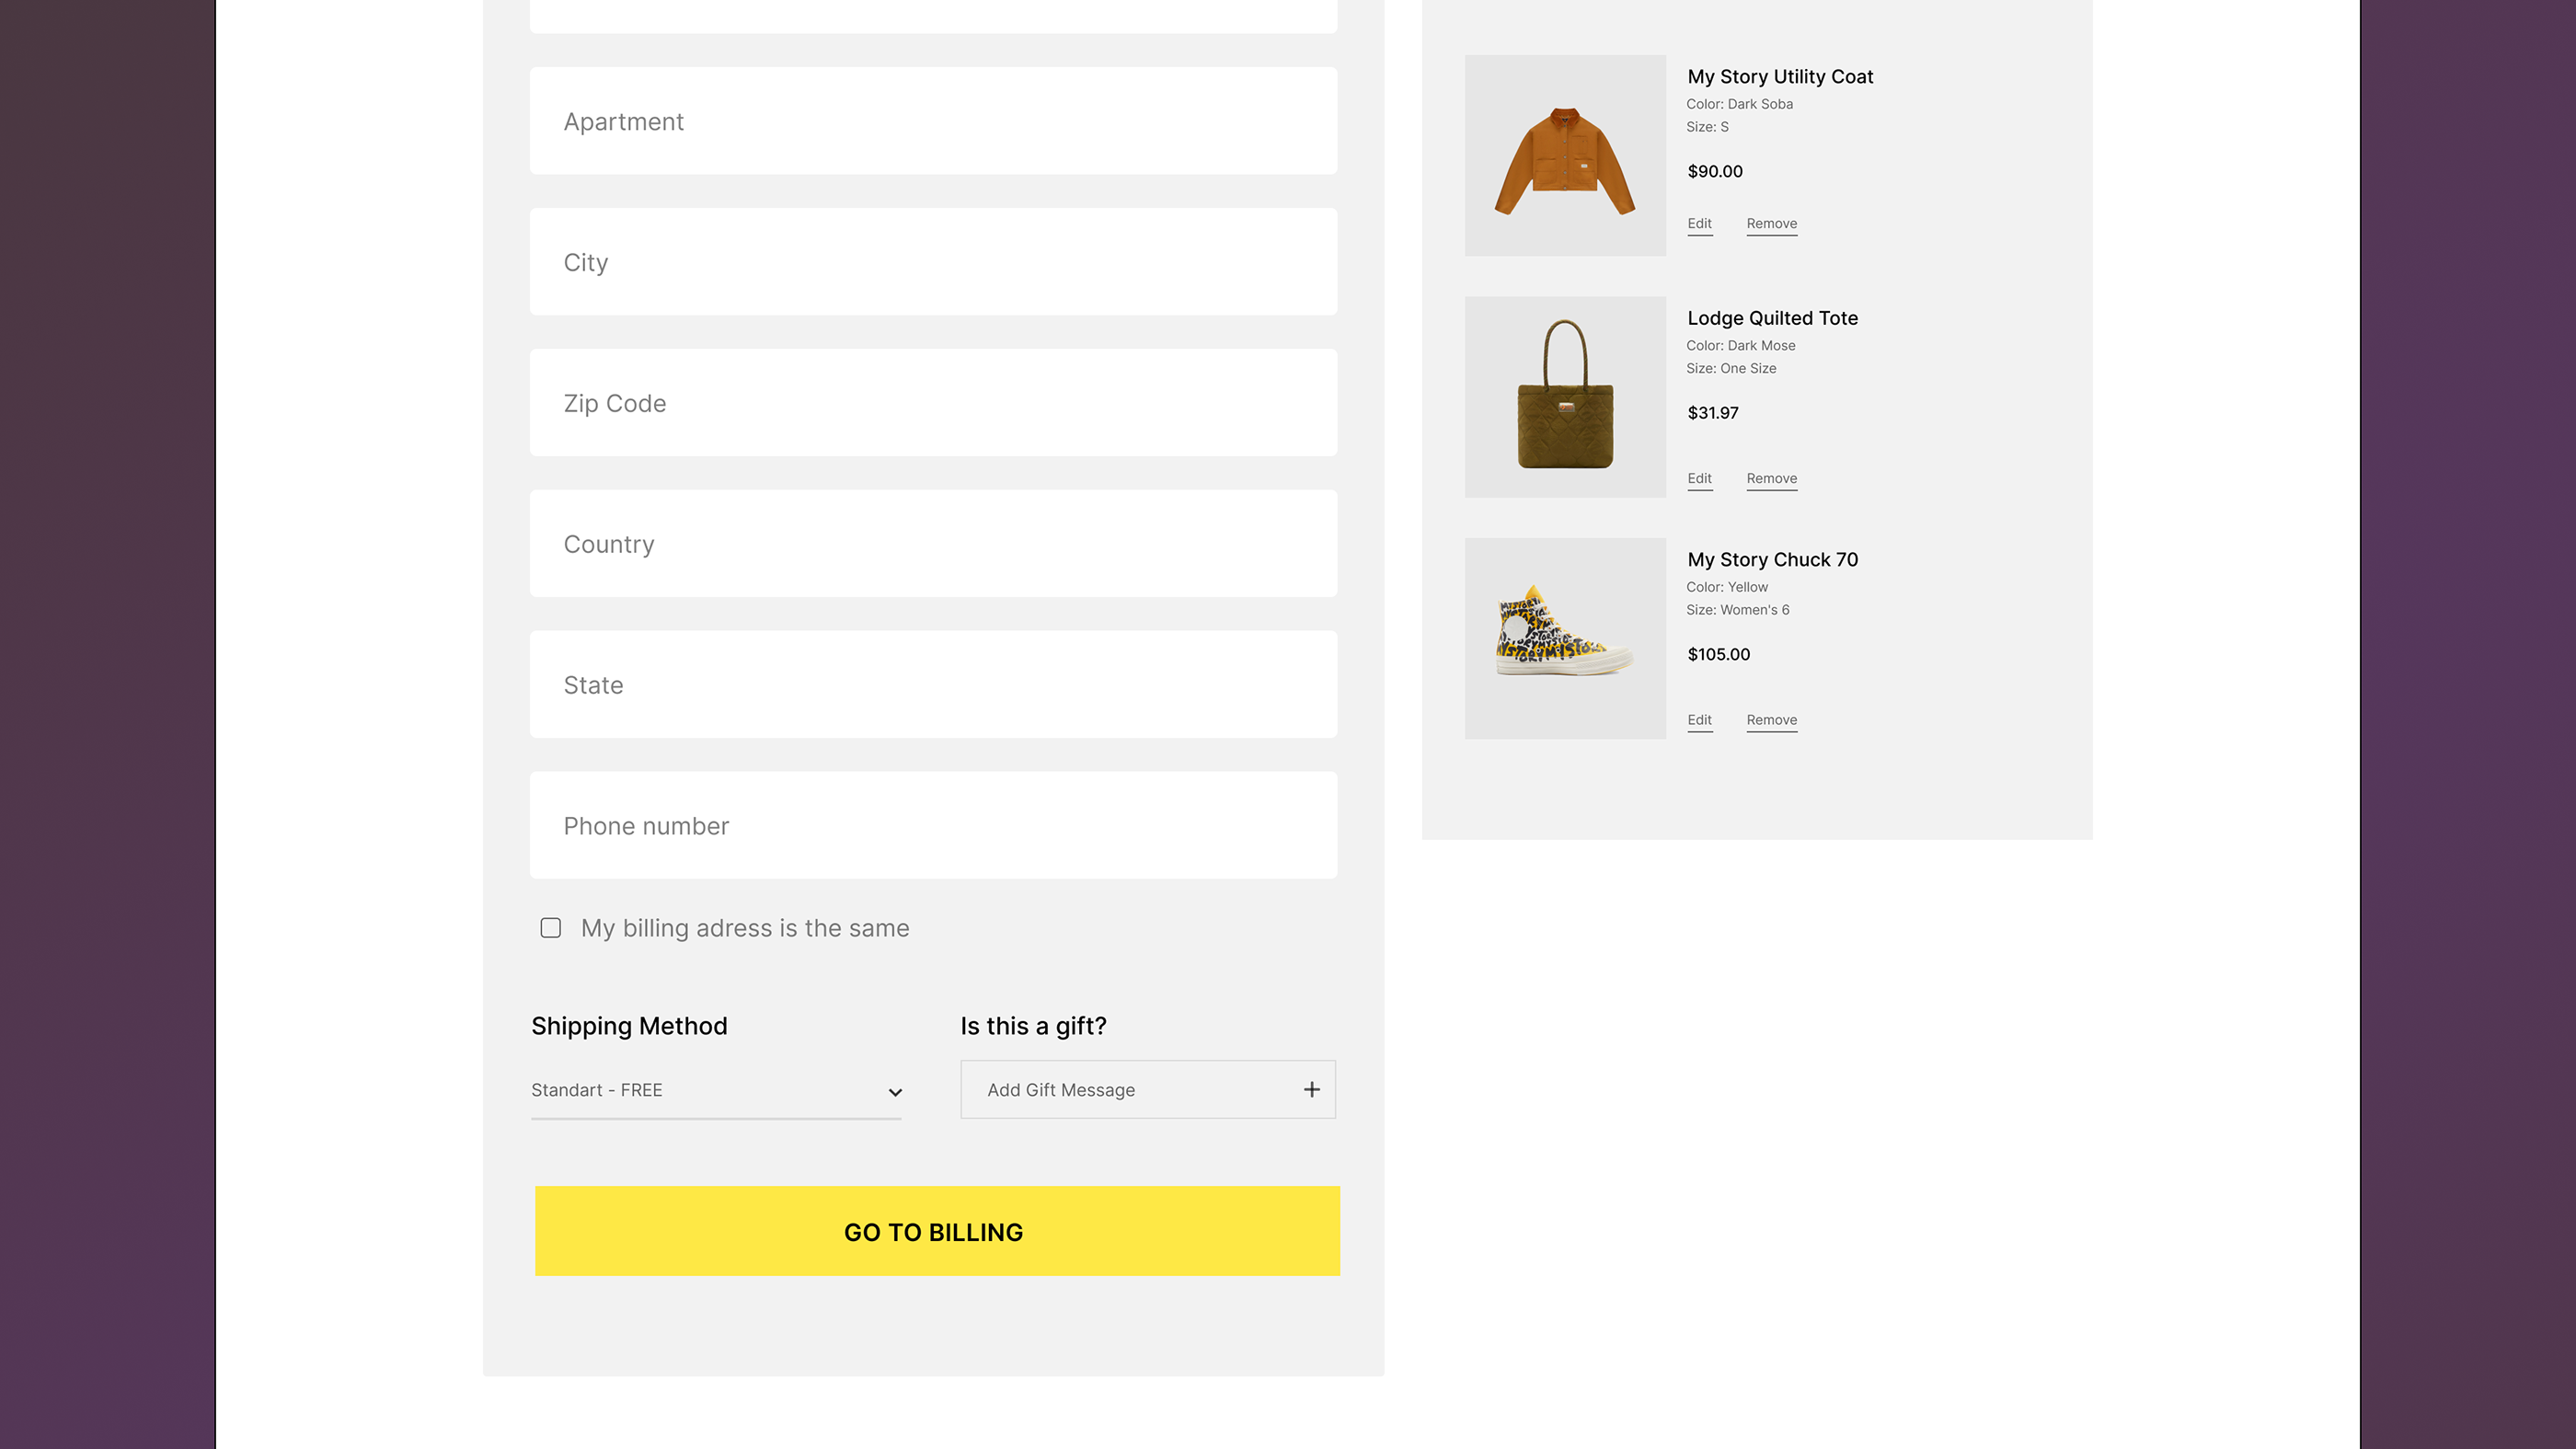
Task: Check the billing address is the same box
Action: tap(551, 928)
